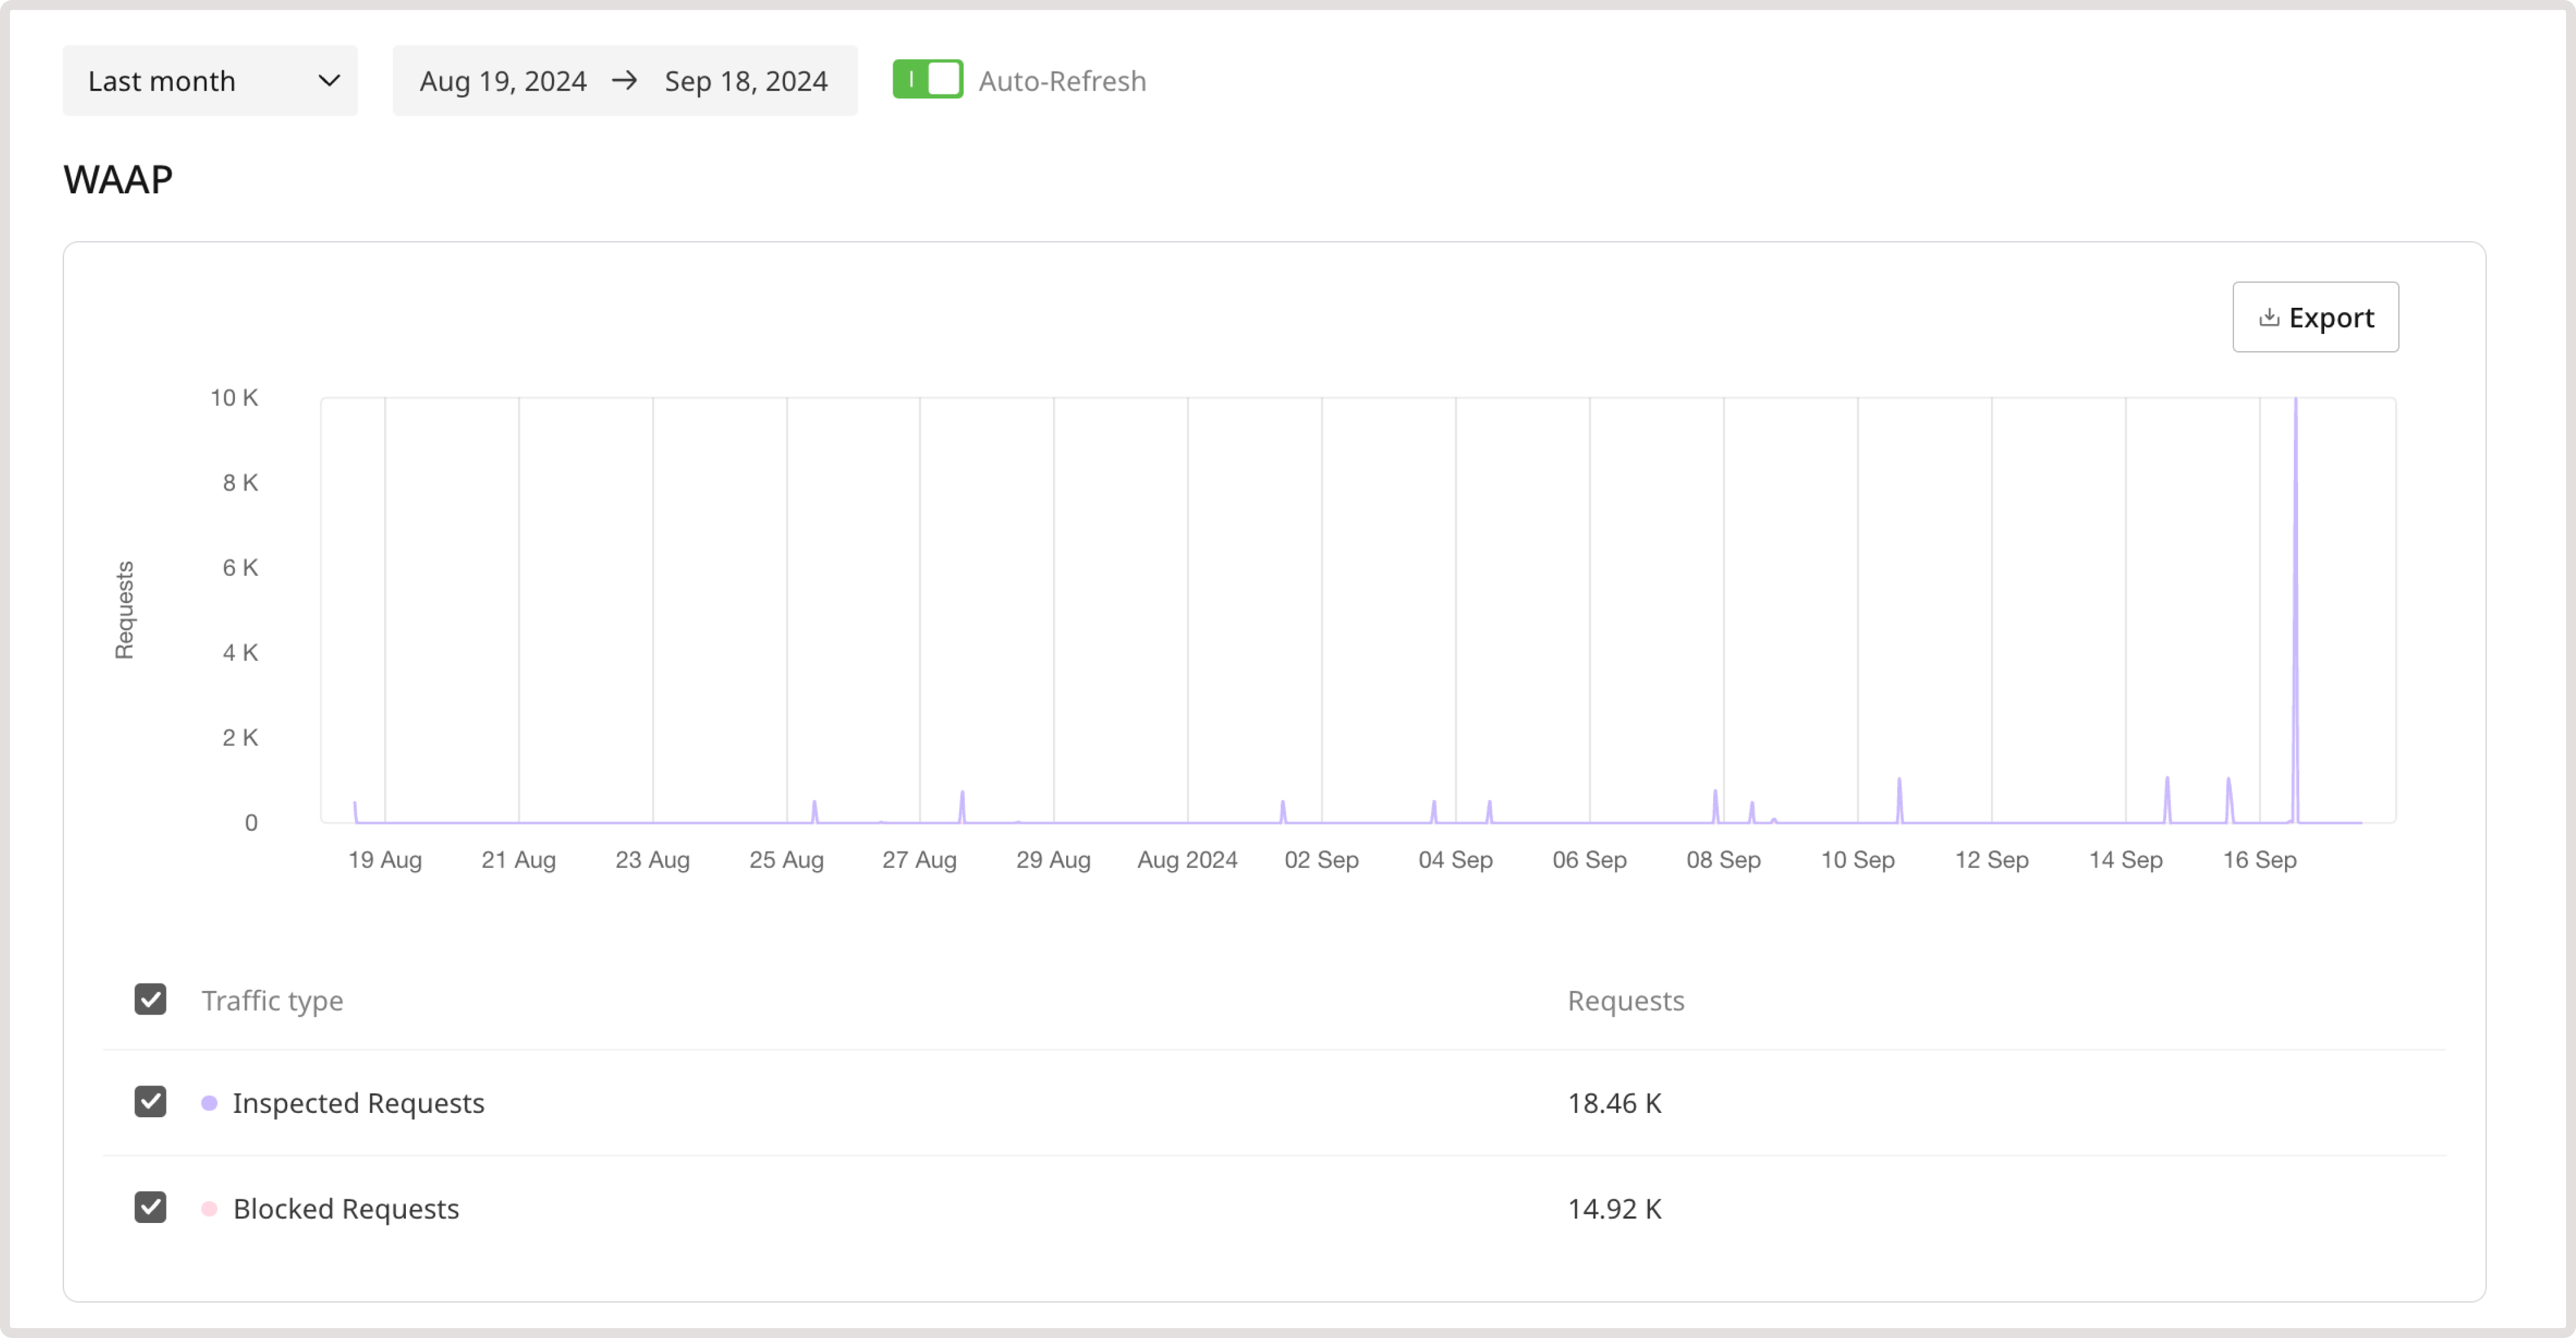Click the arrow icon between the date fields
The width and height of the screenshot is (2576, 1338).
coord(626,81)
